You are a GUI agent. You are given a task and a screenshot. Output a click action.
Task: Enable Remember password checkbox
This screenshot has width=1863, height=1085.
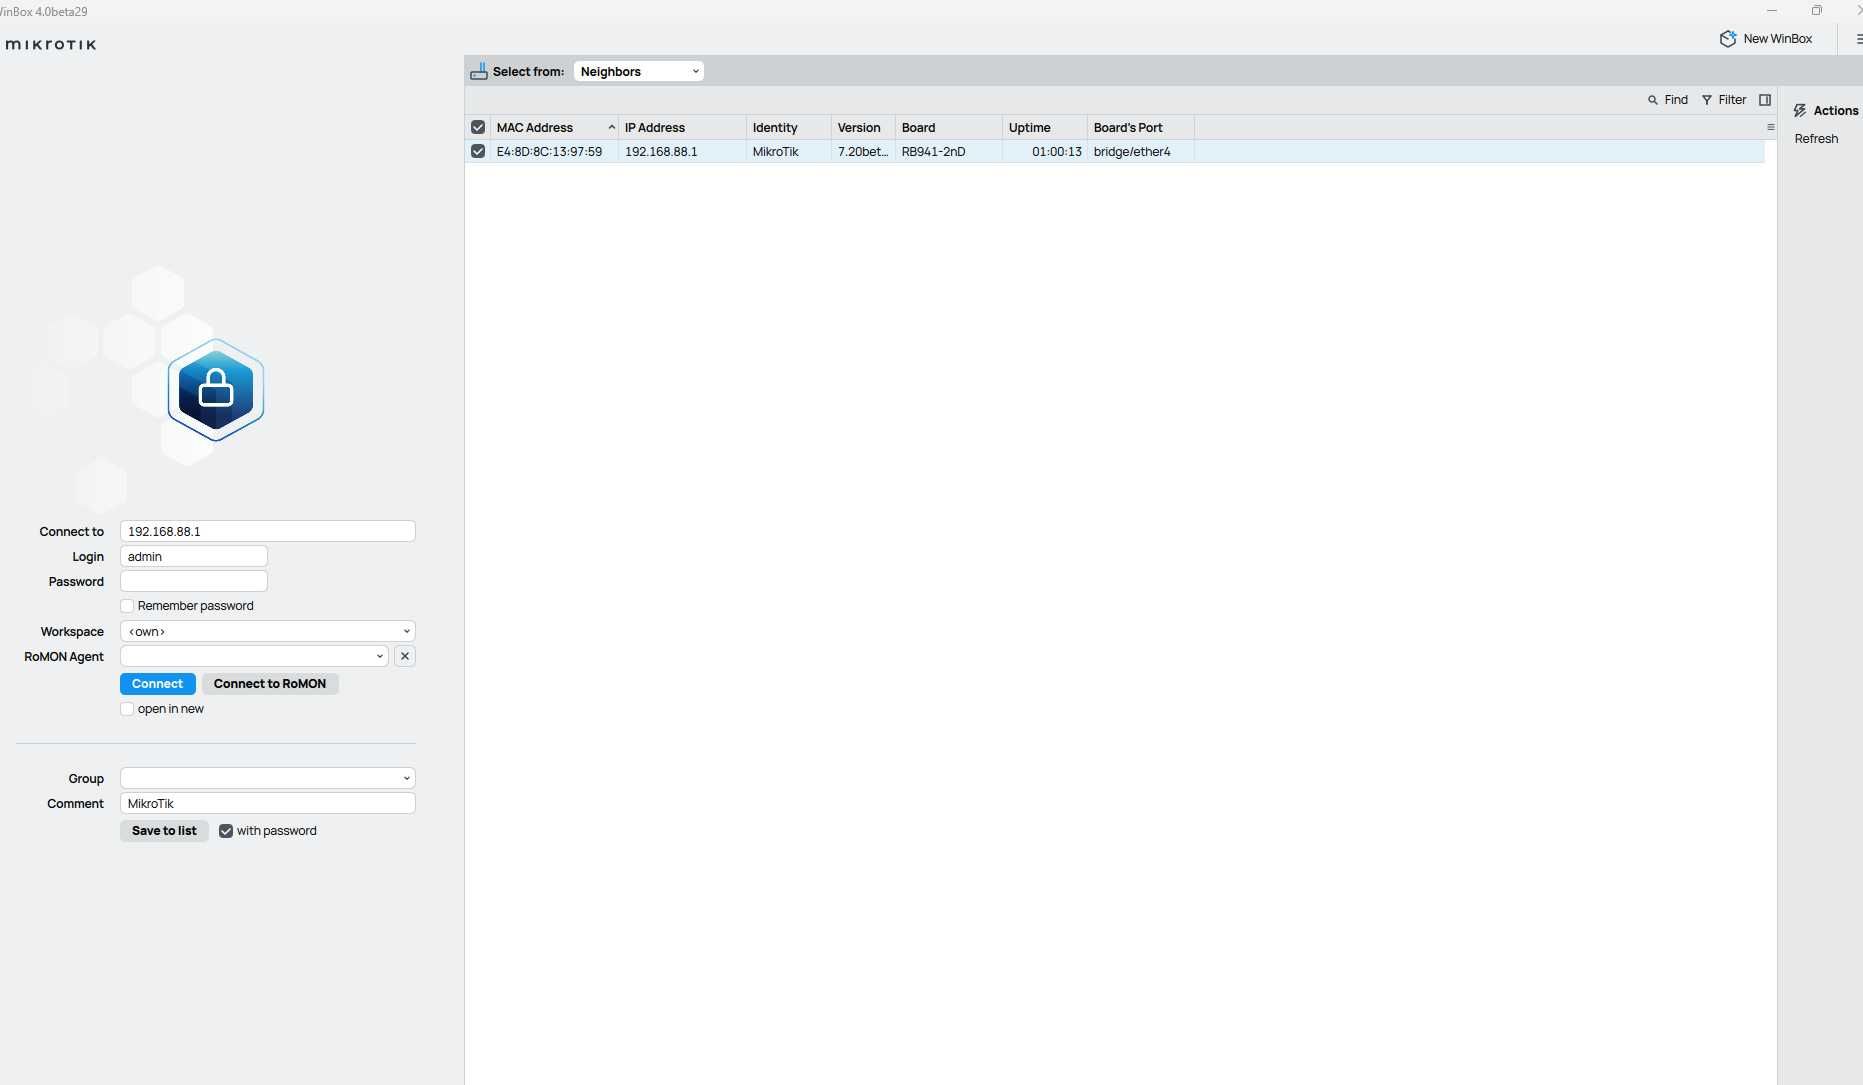tap(127, 606)
